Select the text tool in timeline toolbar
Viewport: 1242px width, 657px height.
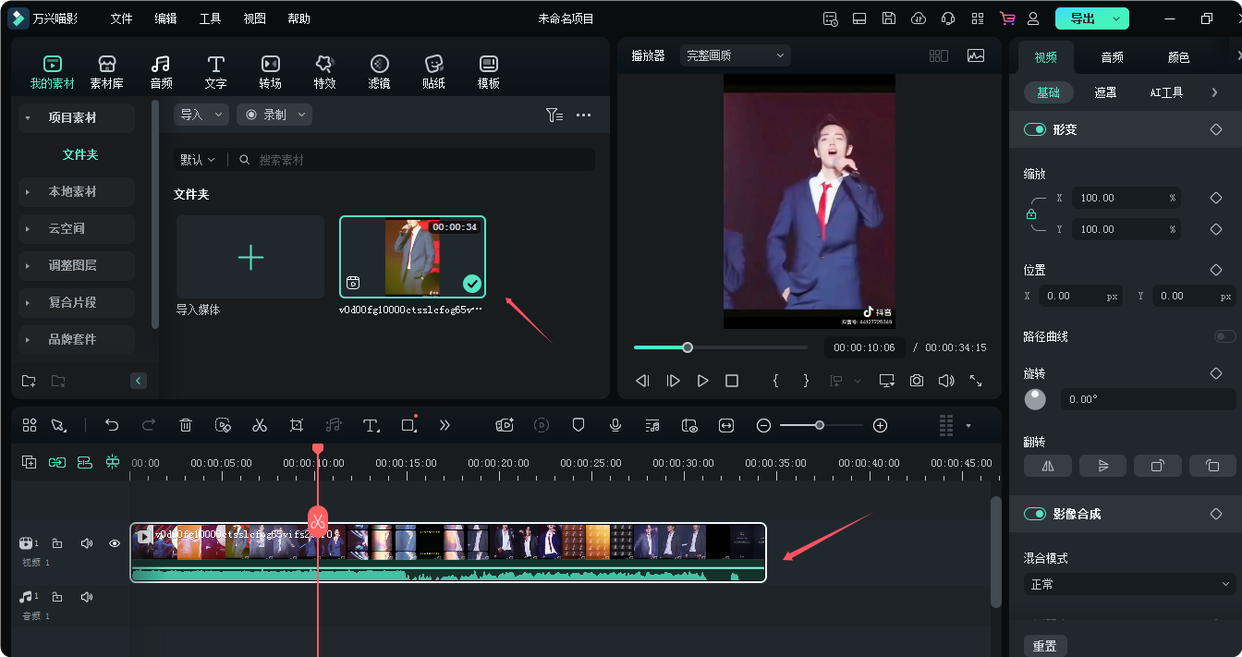370,425
